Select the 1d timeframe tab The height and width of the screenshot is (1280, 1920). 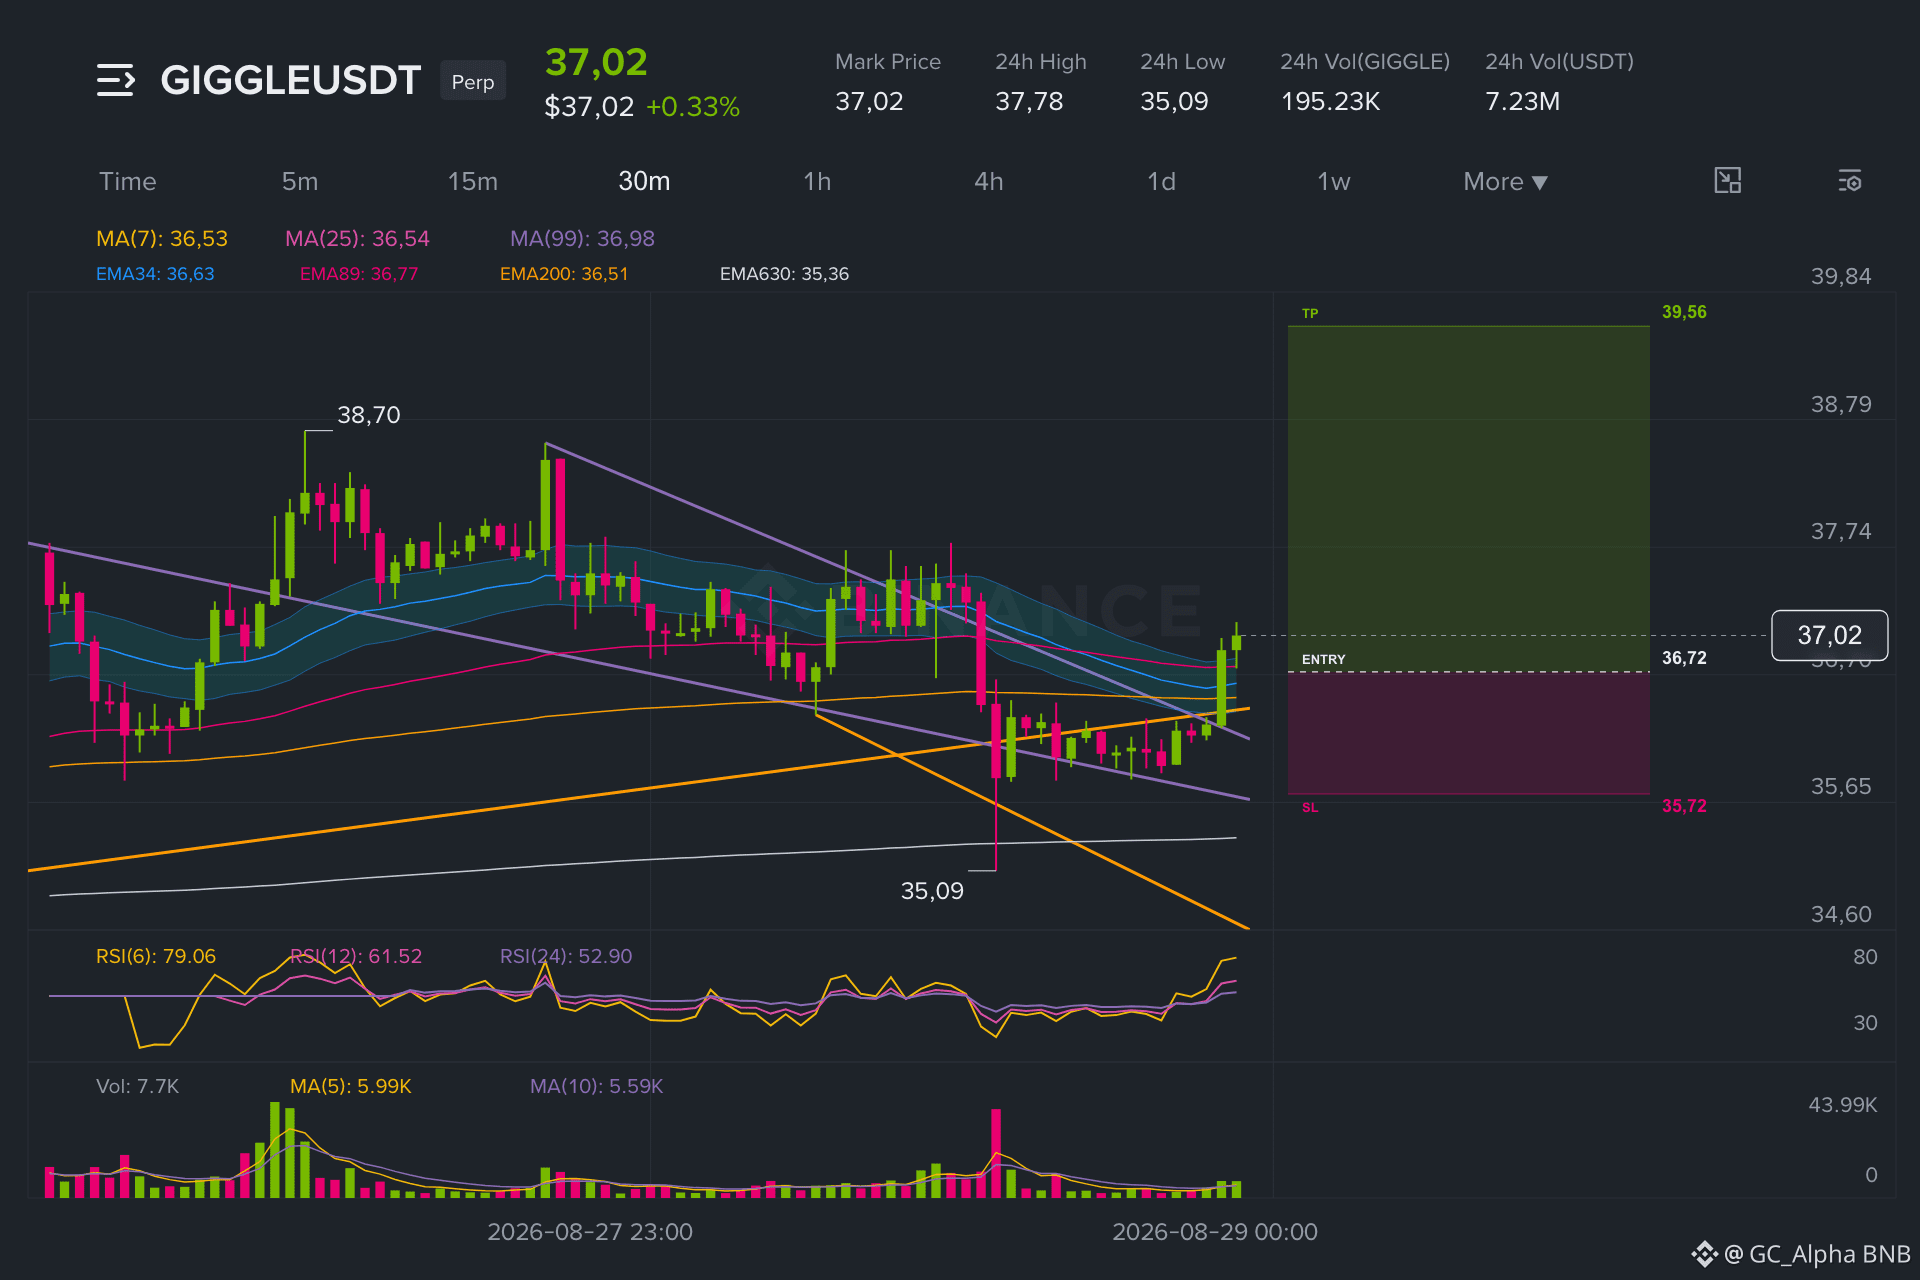[1161, 182]
